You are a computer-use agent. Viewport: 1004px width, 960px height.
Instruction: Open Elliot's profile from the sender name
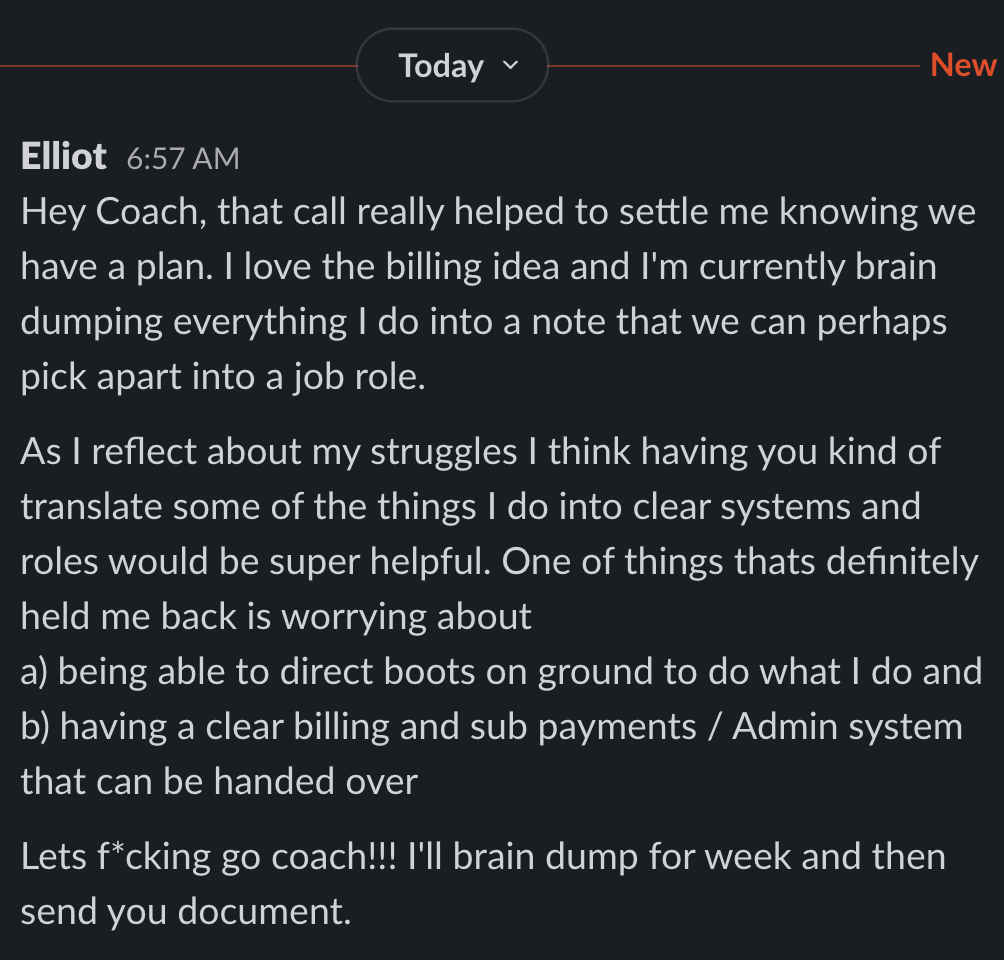(x=63, y=156)
